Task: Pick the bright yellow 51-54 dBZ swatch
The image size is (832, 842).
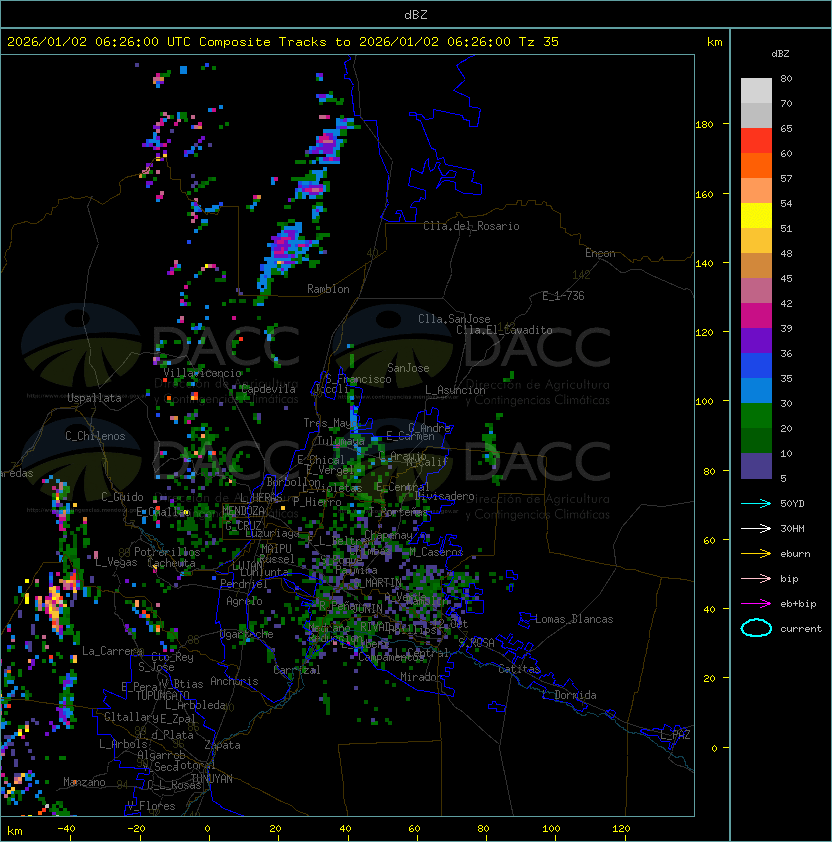Action: click(756, 215)
